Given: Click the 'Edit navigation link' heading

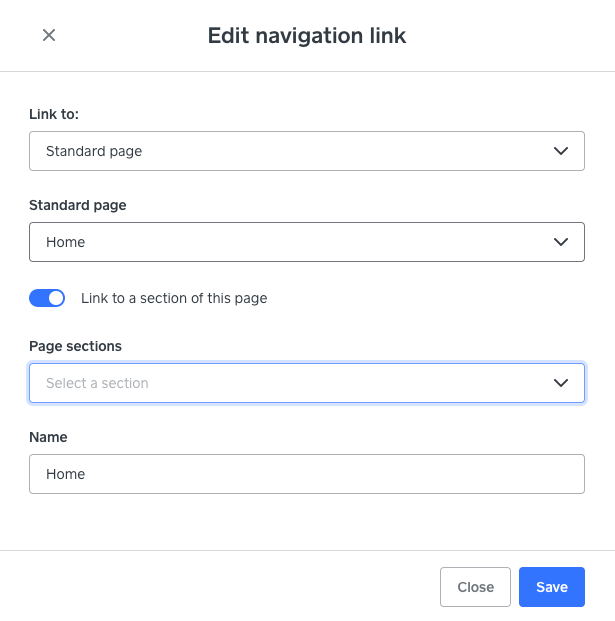Looking at the screenshot, I should [x=307, y=36].
